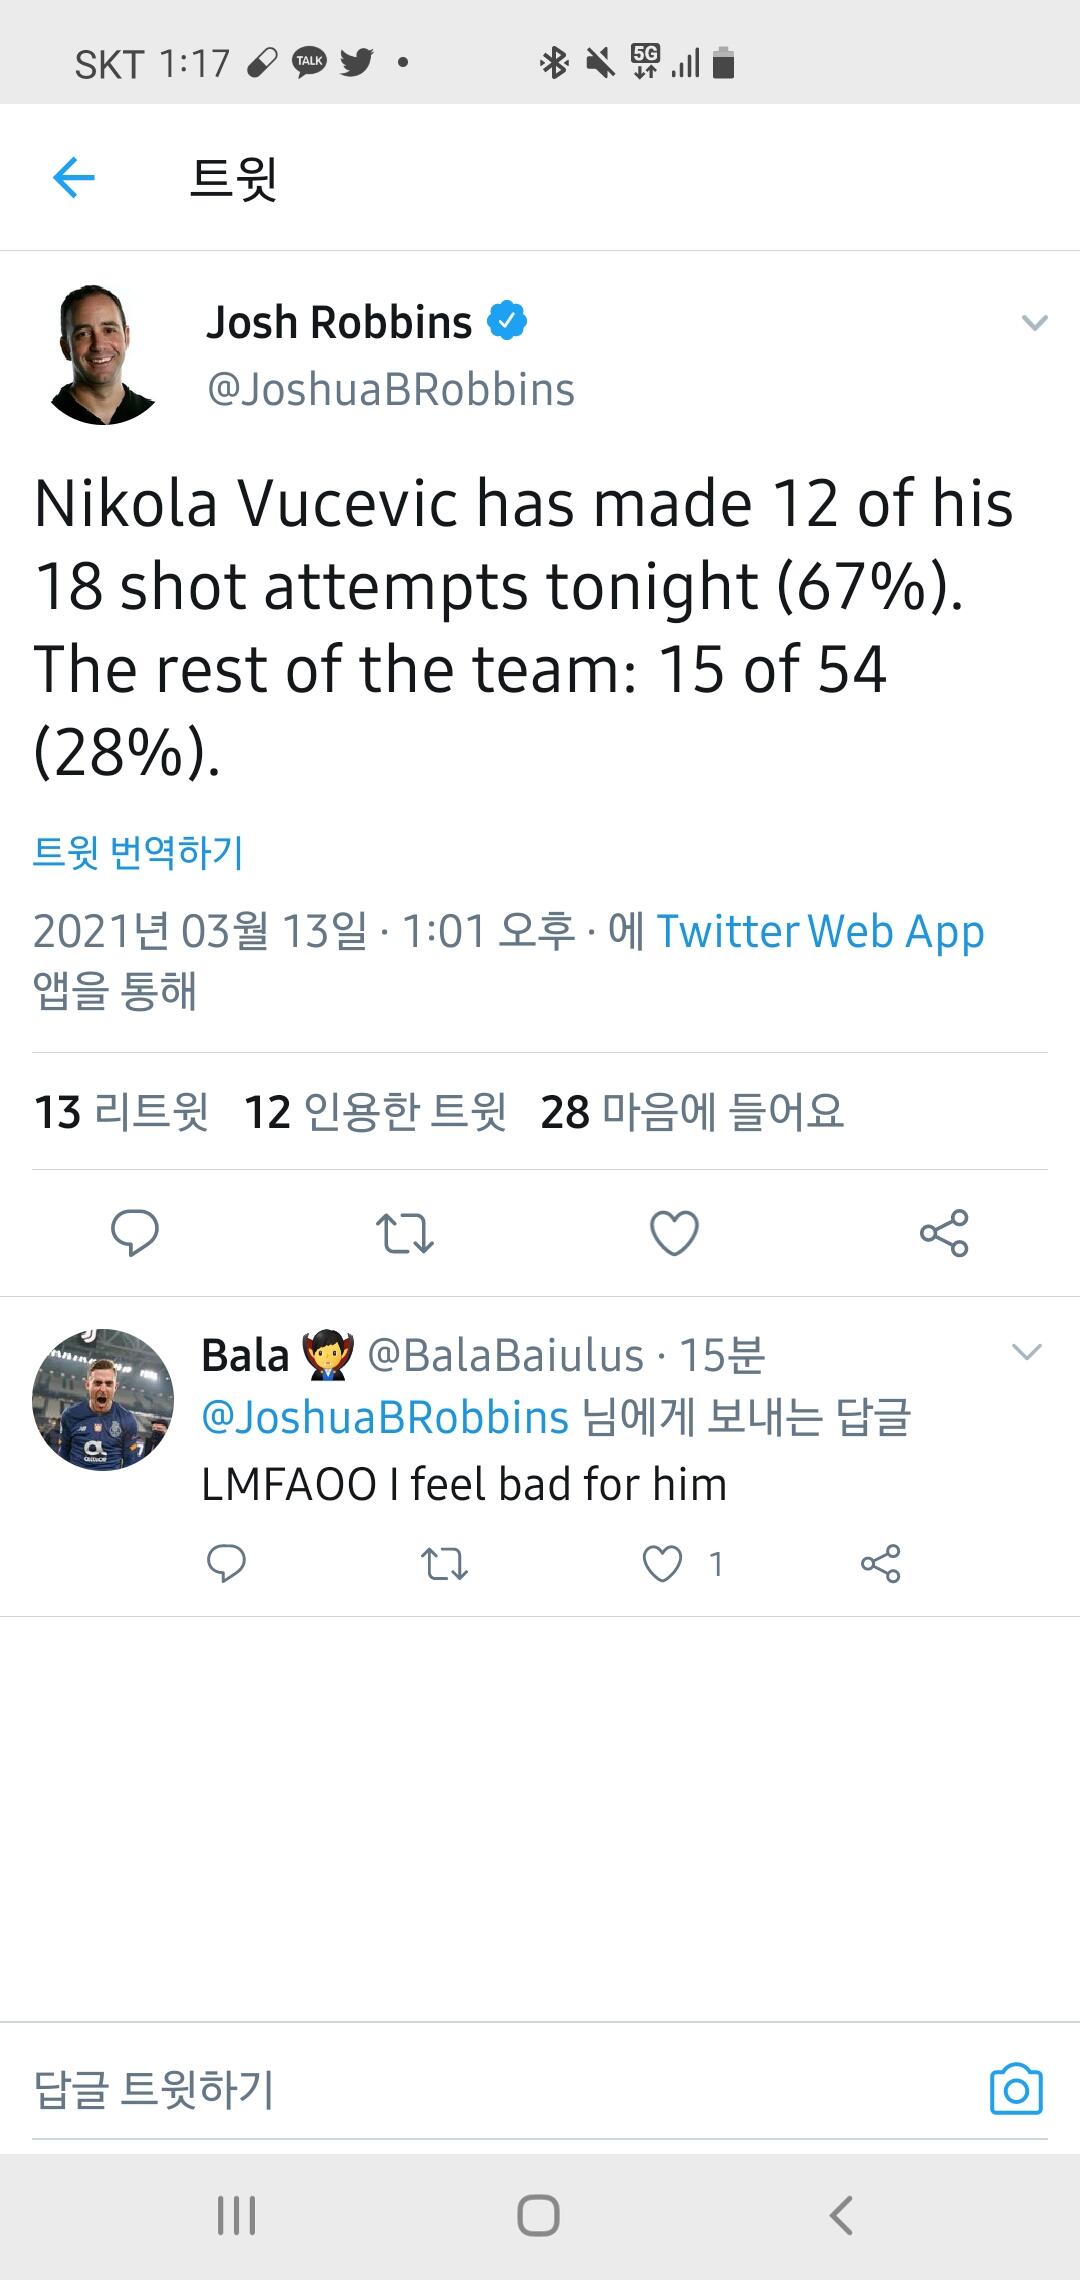Reply to Bala's comment
Screen dimensions: 1080x2280
226,1563
